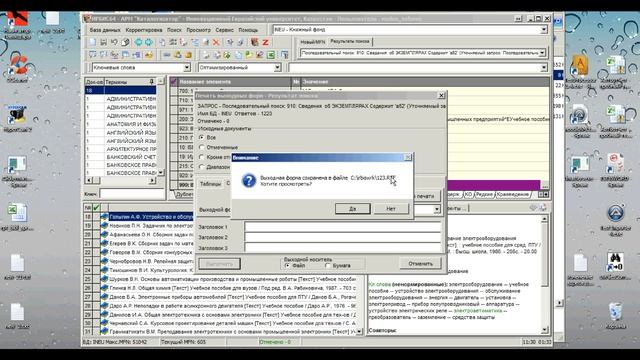Select record 'Данилов И.А. Общая электротехника'
Screen dimensions: 640x360
pyautogui.click(x=233, y=315)
